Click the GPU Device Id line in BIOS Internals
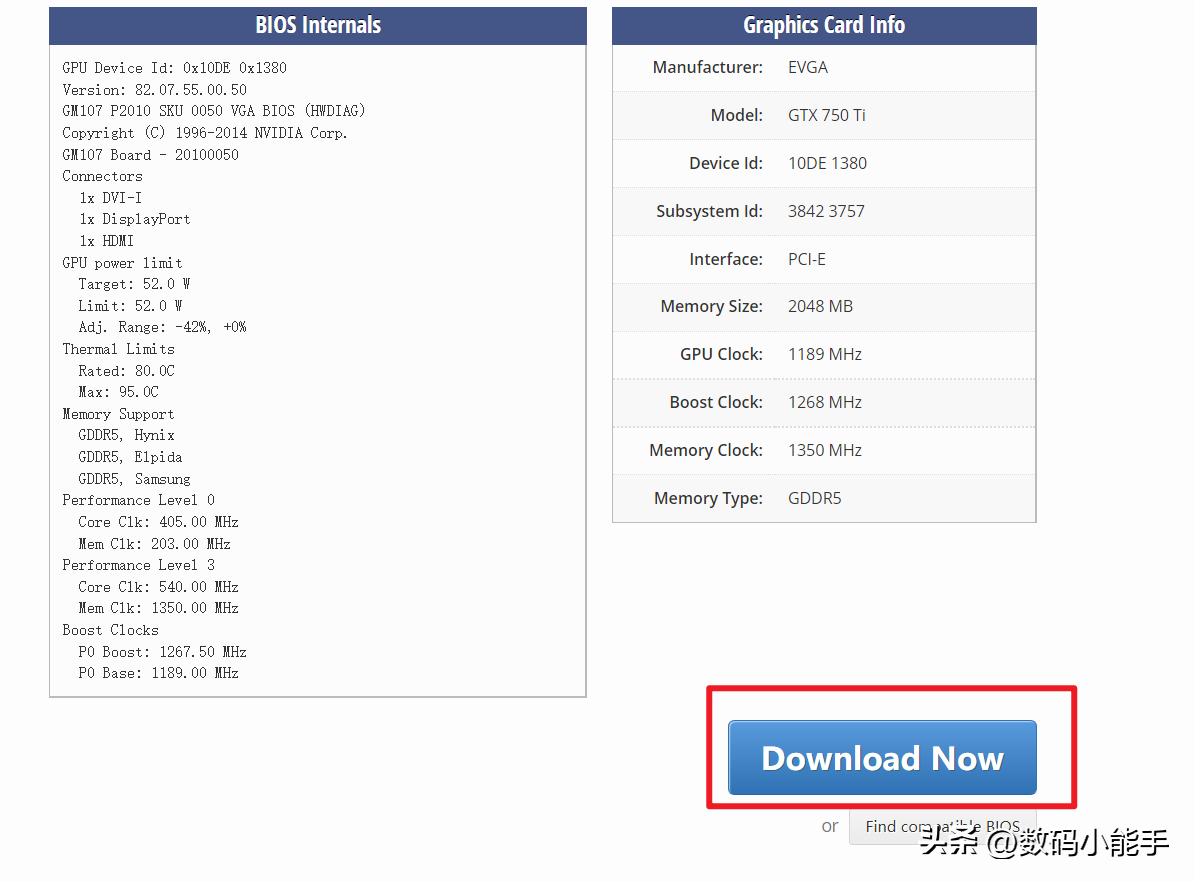The width and height of the screenshot is (1195, 882). (x=174, y=68)
